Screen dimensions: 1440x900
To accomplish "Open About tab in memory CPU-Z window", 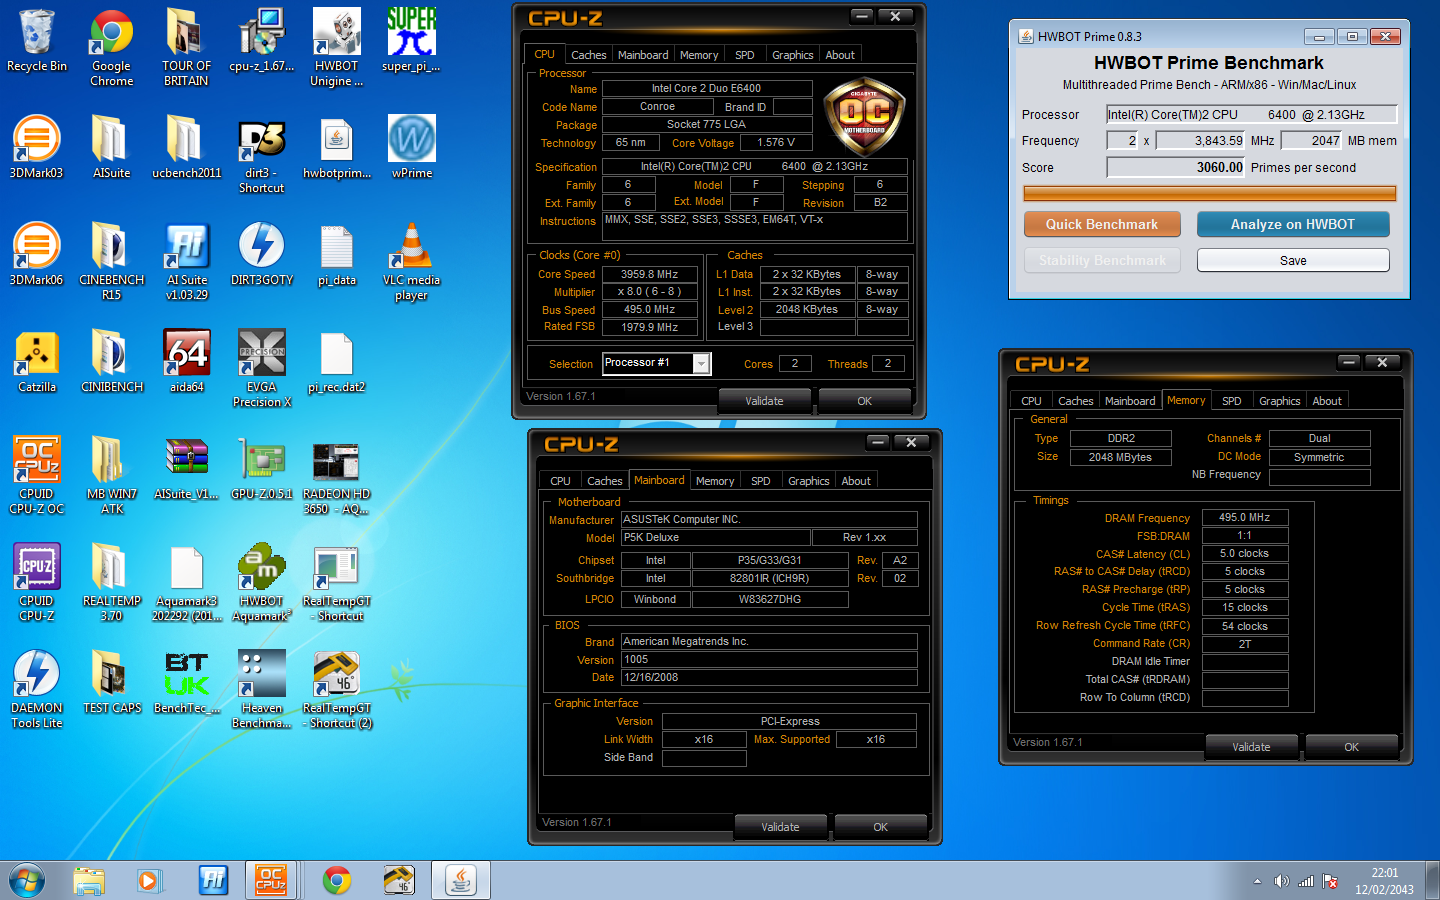I will click(x=1327, y=401).
